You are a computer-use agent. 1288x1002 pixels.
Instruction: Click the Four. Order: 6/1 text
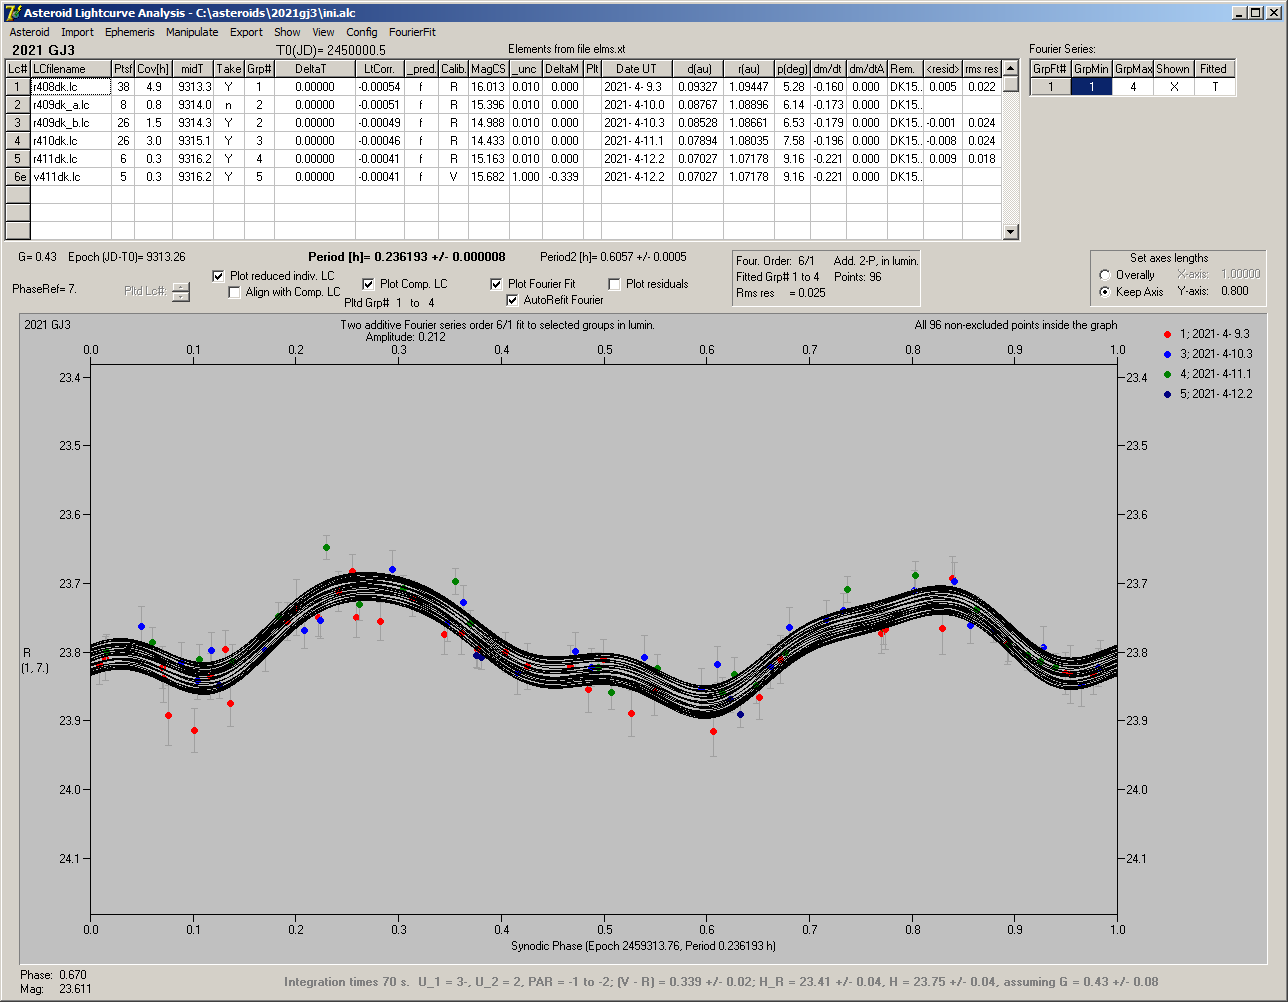[x=775, y=261]
